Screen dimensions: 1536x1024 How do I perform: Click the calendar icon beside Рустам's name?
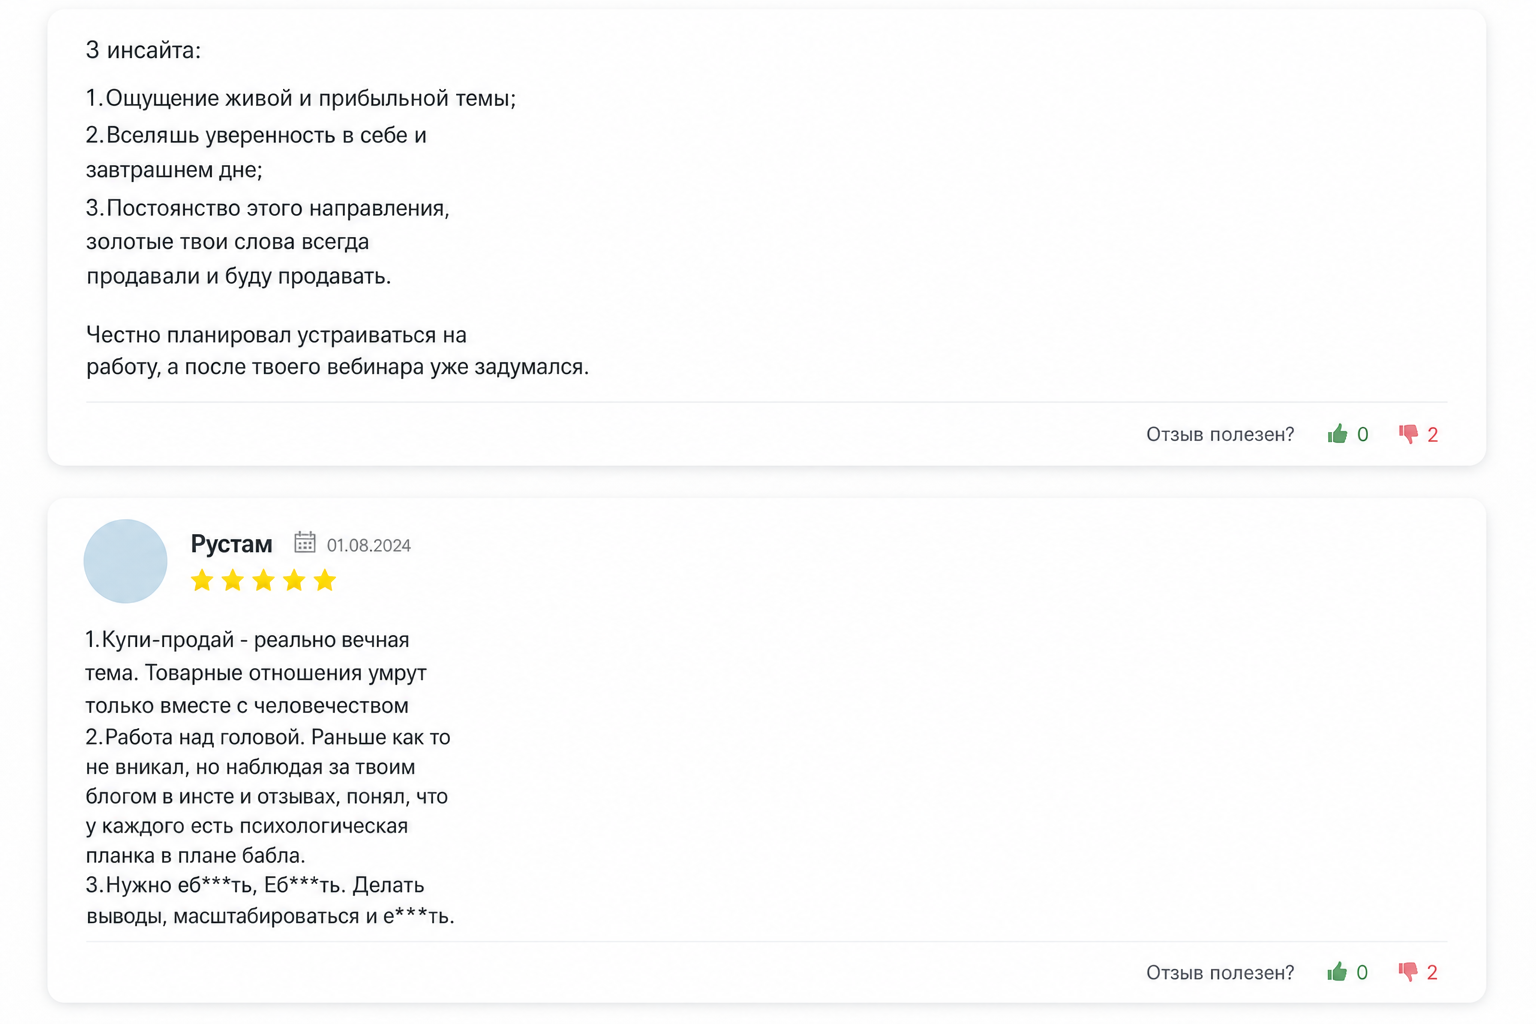point(305,542)
